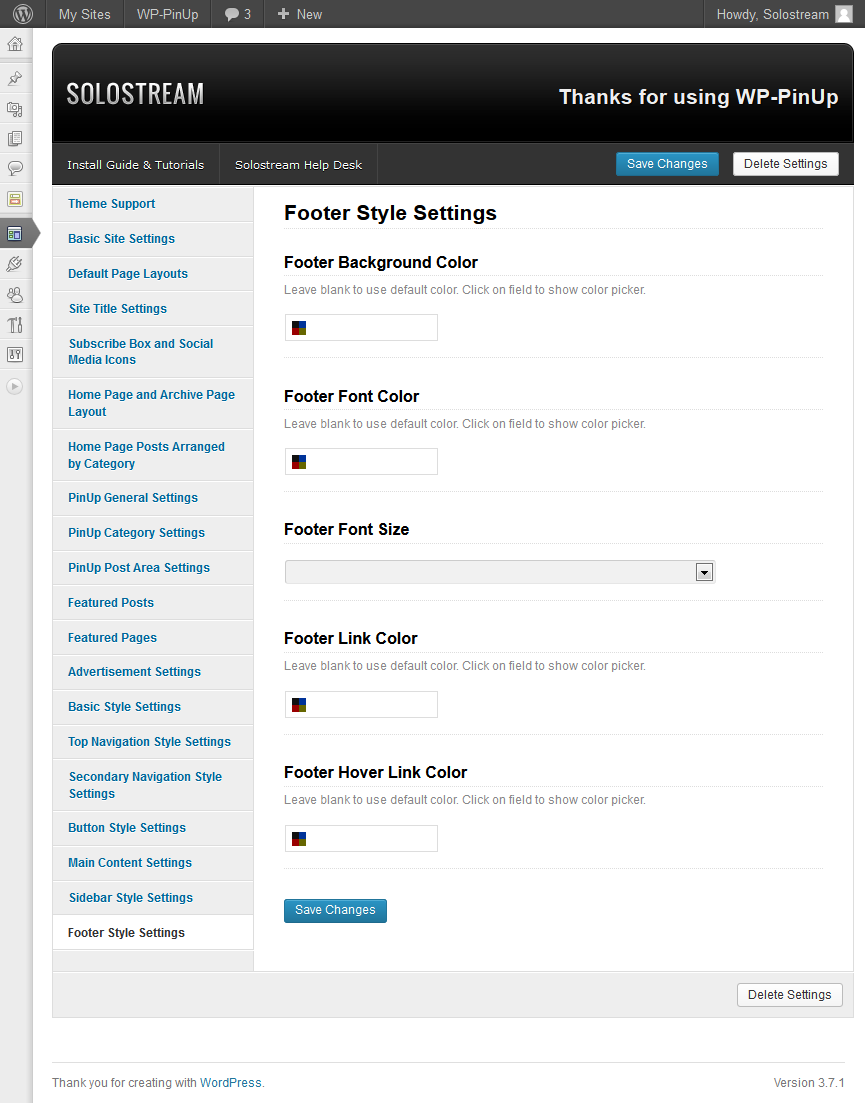Select the Appearance icon in sidebar
Screen dimensions: 865x1103
pyautogui.click(x=15, y=234)
